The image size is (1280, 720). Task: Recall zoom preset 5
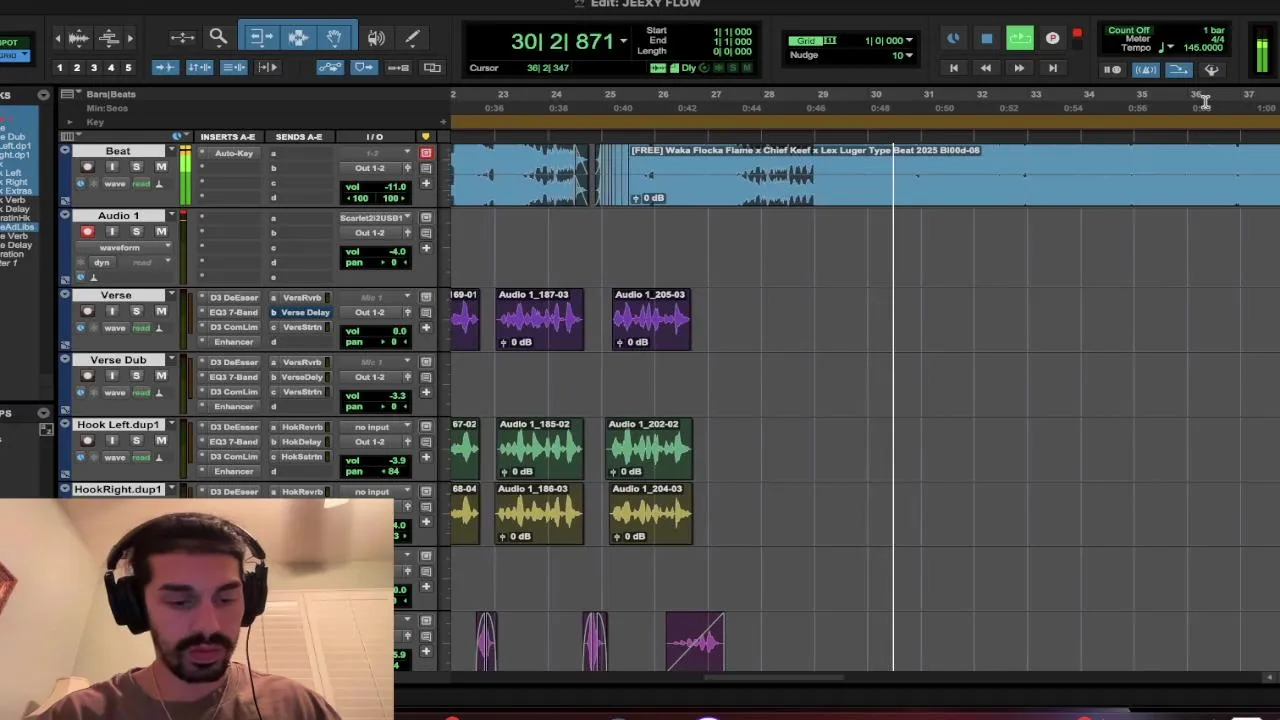pos(127,68)
